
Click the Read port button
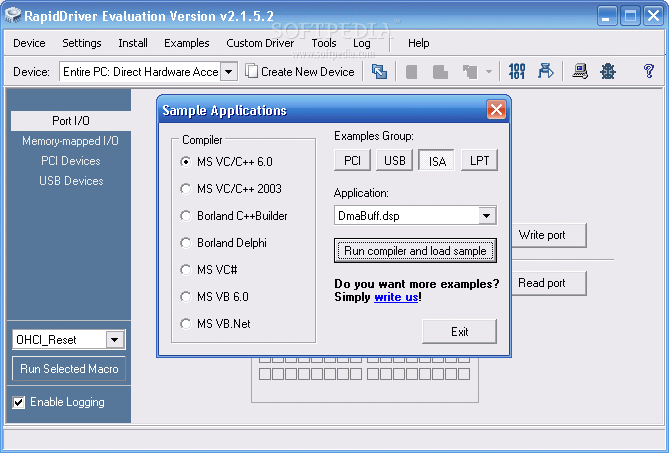(549, 283)
